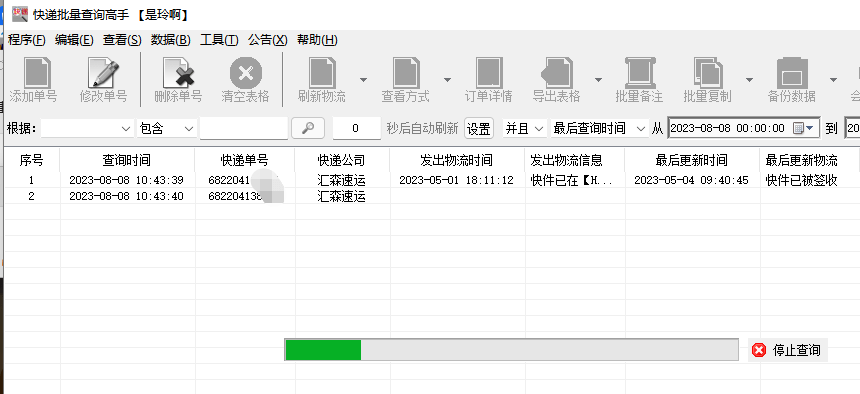Click the 批量复制 toolbar icon
The image size is (860, 394).
[708, 72]
